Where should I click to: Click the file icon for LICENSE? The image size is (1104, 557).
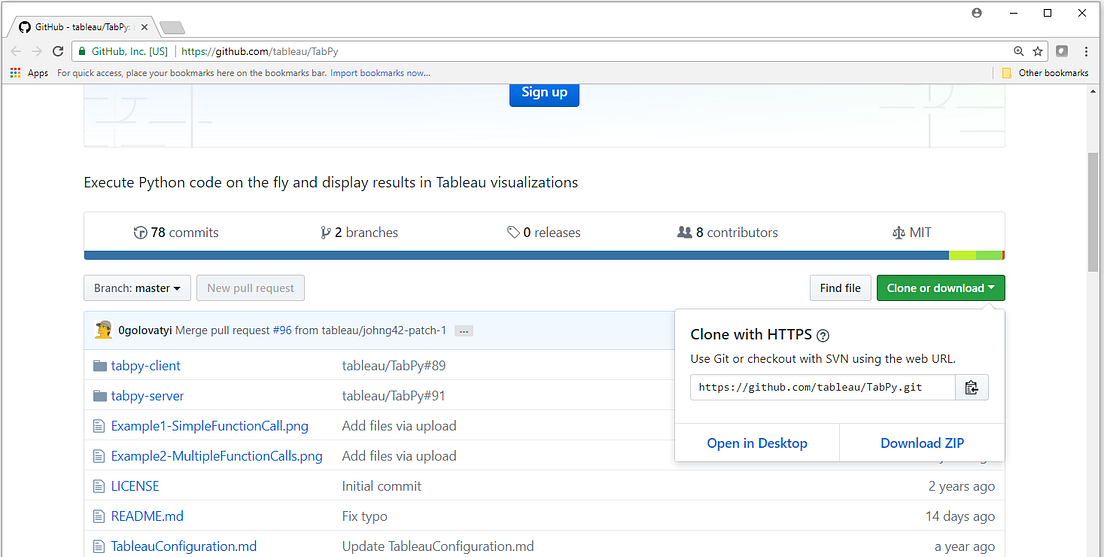99,486
